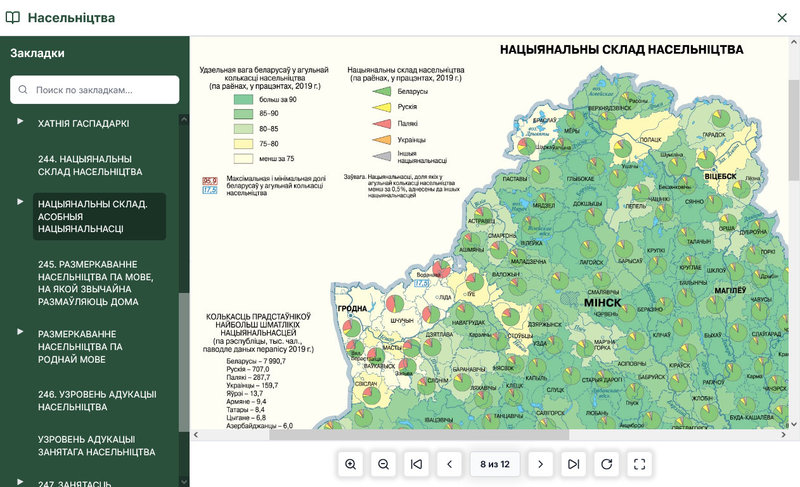This screenshot has height=487, width=800.
Task: Jump to the first page
Action: point(417,464)
